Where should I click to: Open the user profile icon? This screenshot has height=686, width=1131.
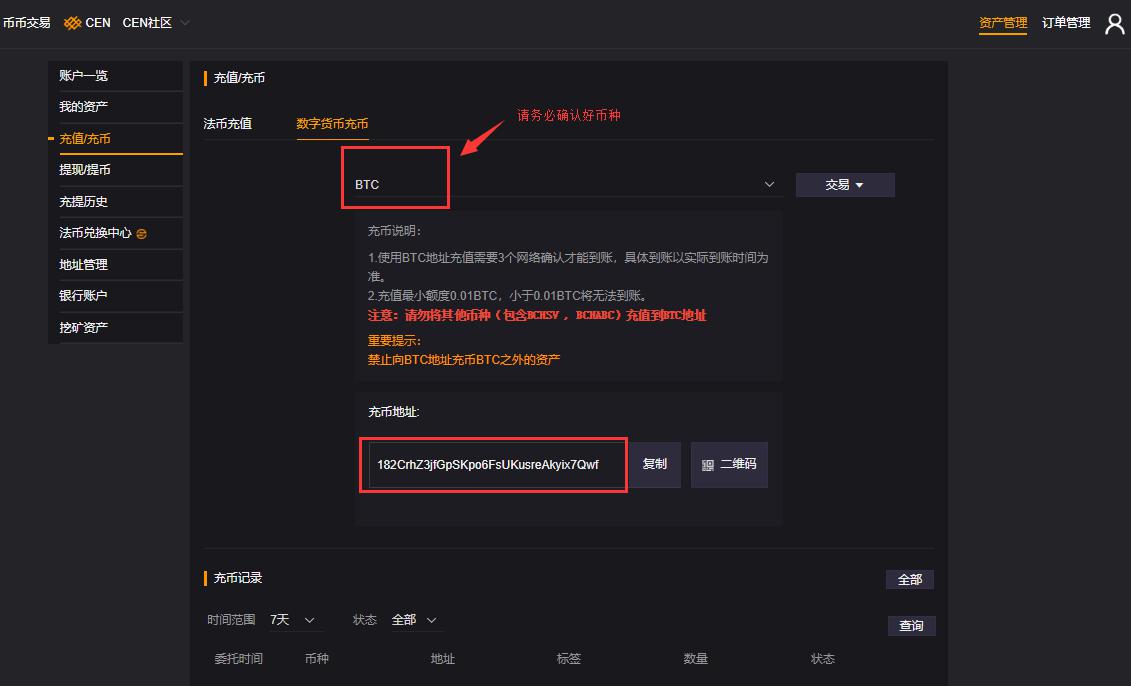(1114, 24)
